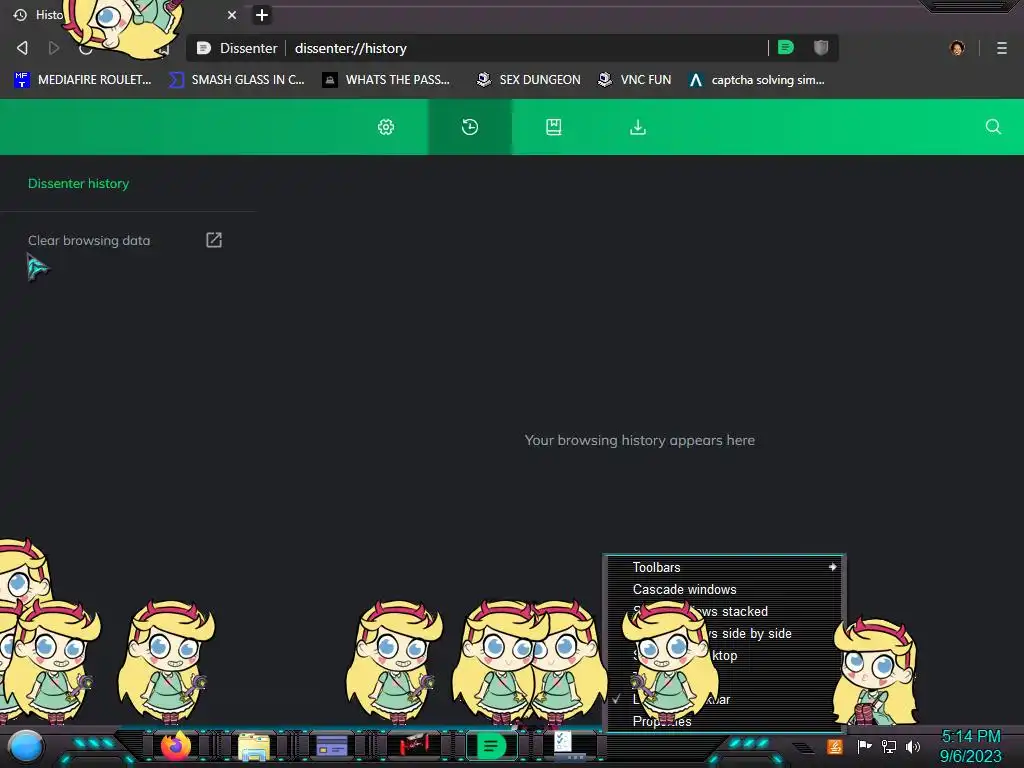Open WHATS THE PASS... bookmark
The width and height of the screenshot is (1024, 768).
[x=387, y=80]
